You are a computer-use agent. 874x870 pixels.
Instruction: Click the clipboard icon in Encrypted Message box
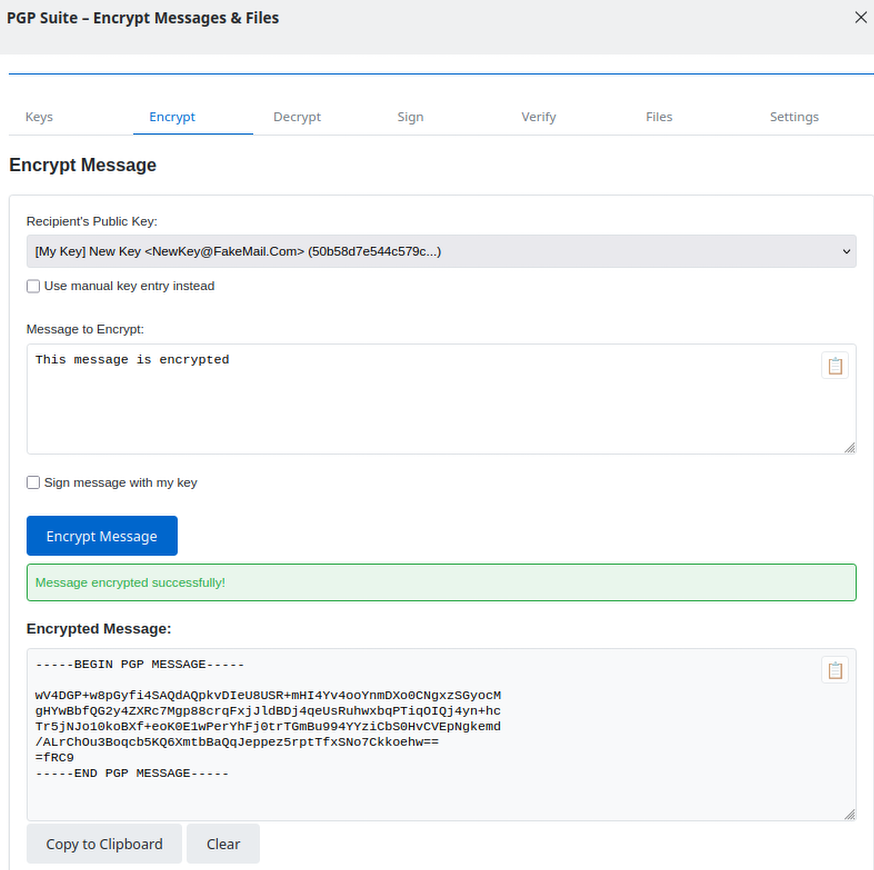click(x=834, y=670)
